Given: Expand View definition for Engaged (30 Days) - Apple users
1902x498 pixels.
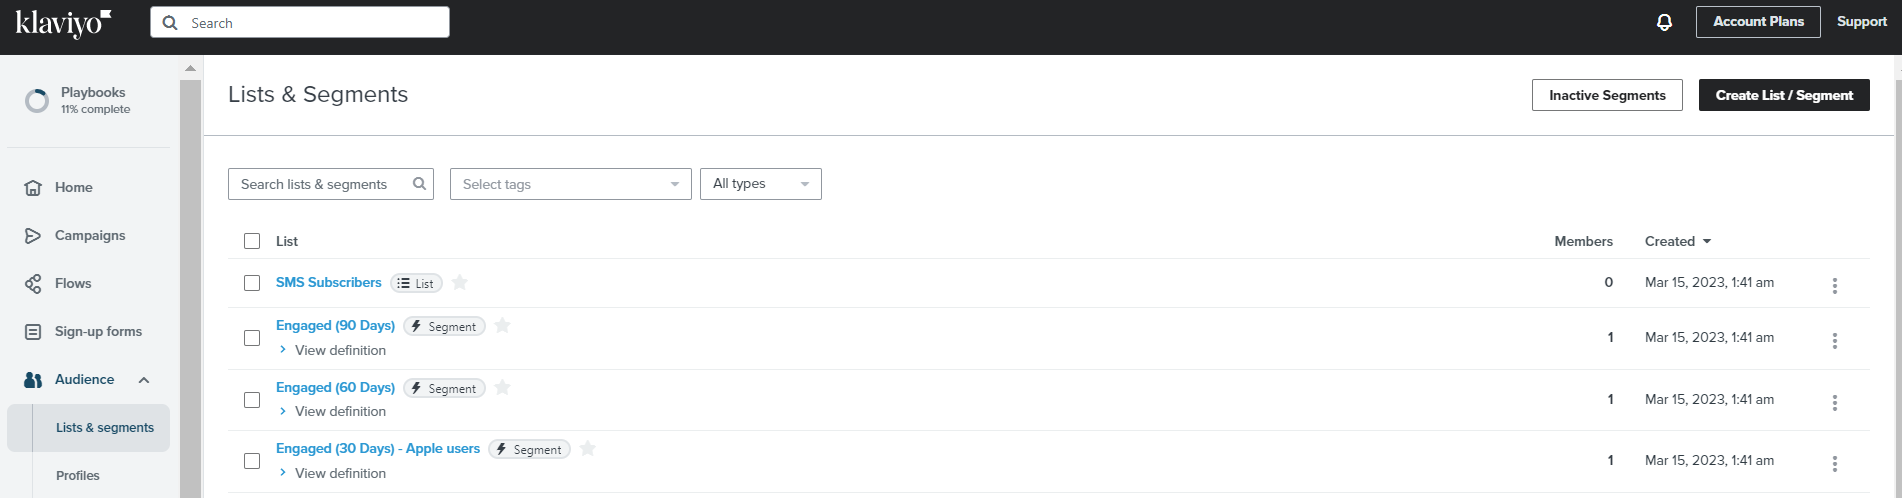Looking at the screenshot, I should tap(332, 473).
